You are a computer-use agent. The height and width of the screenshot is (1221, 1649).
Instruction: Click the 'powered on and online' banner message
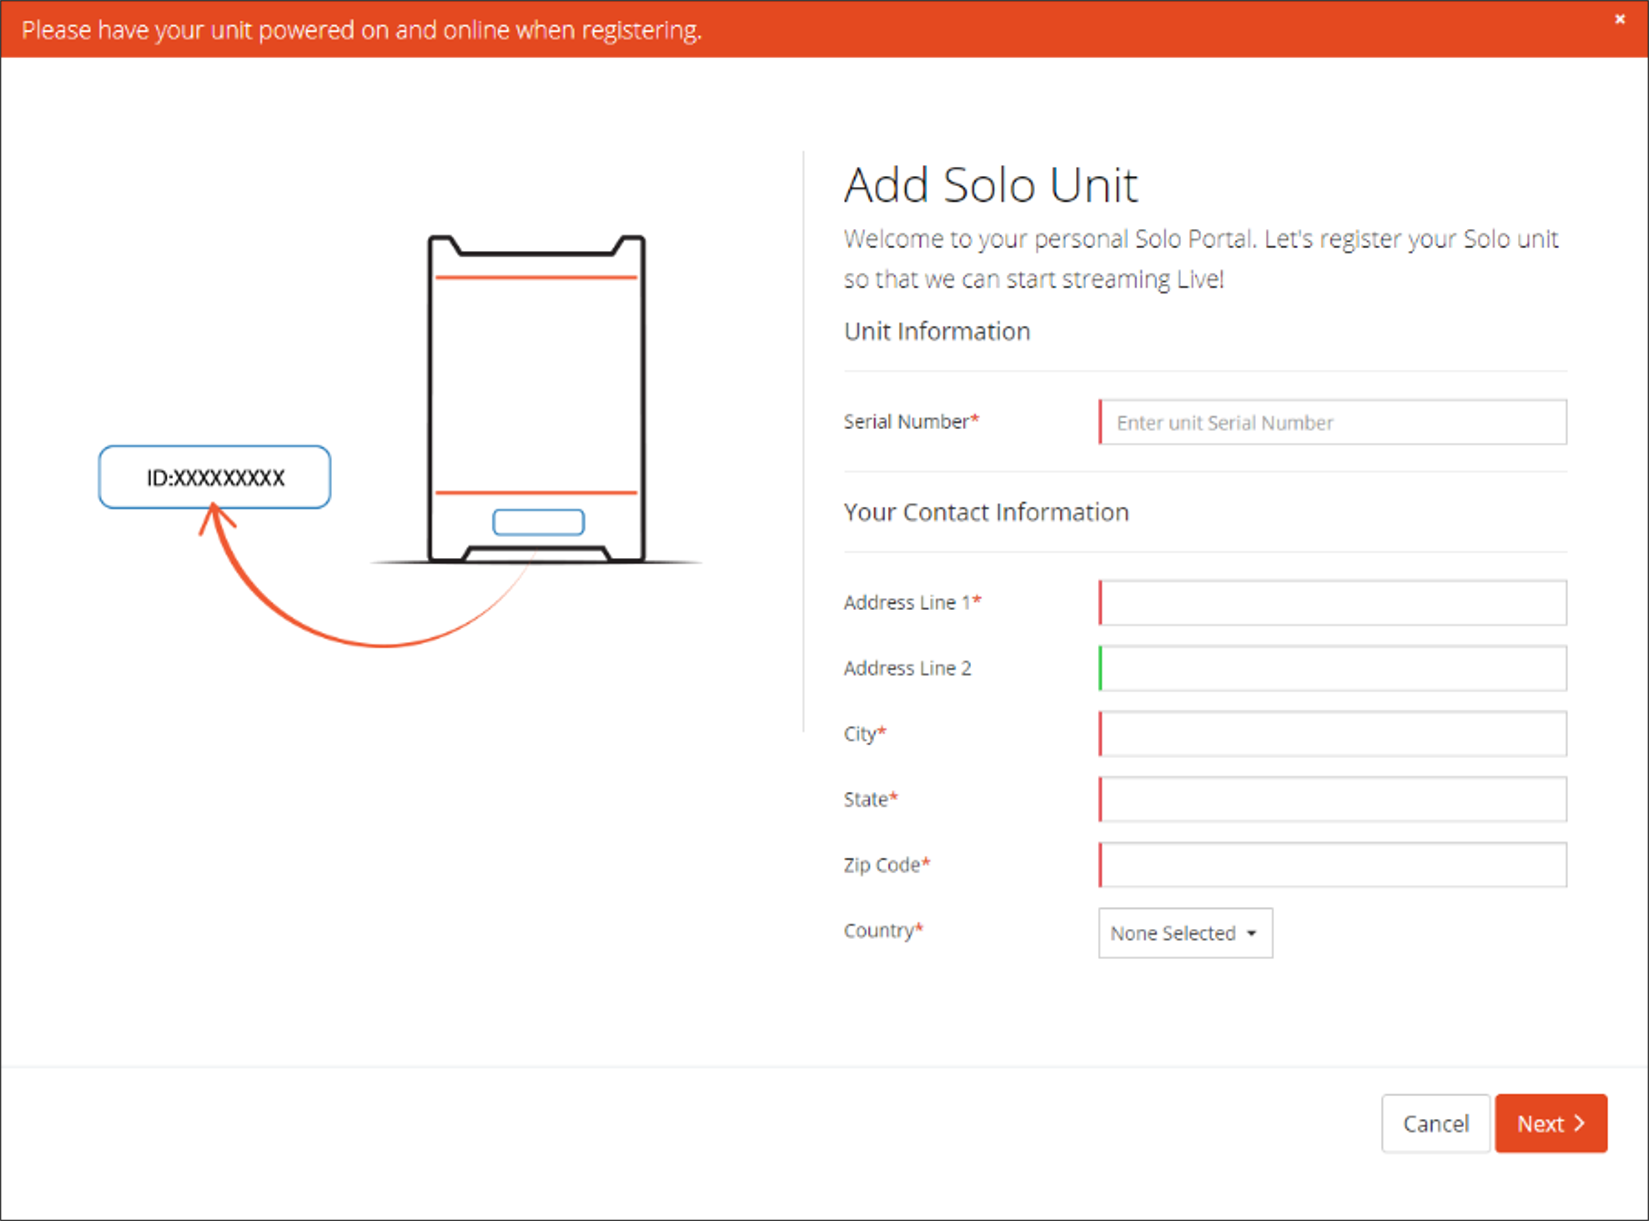[362, 30]
